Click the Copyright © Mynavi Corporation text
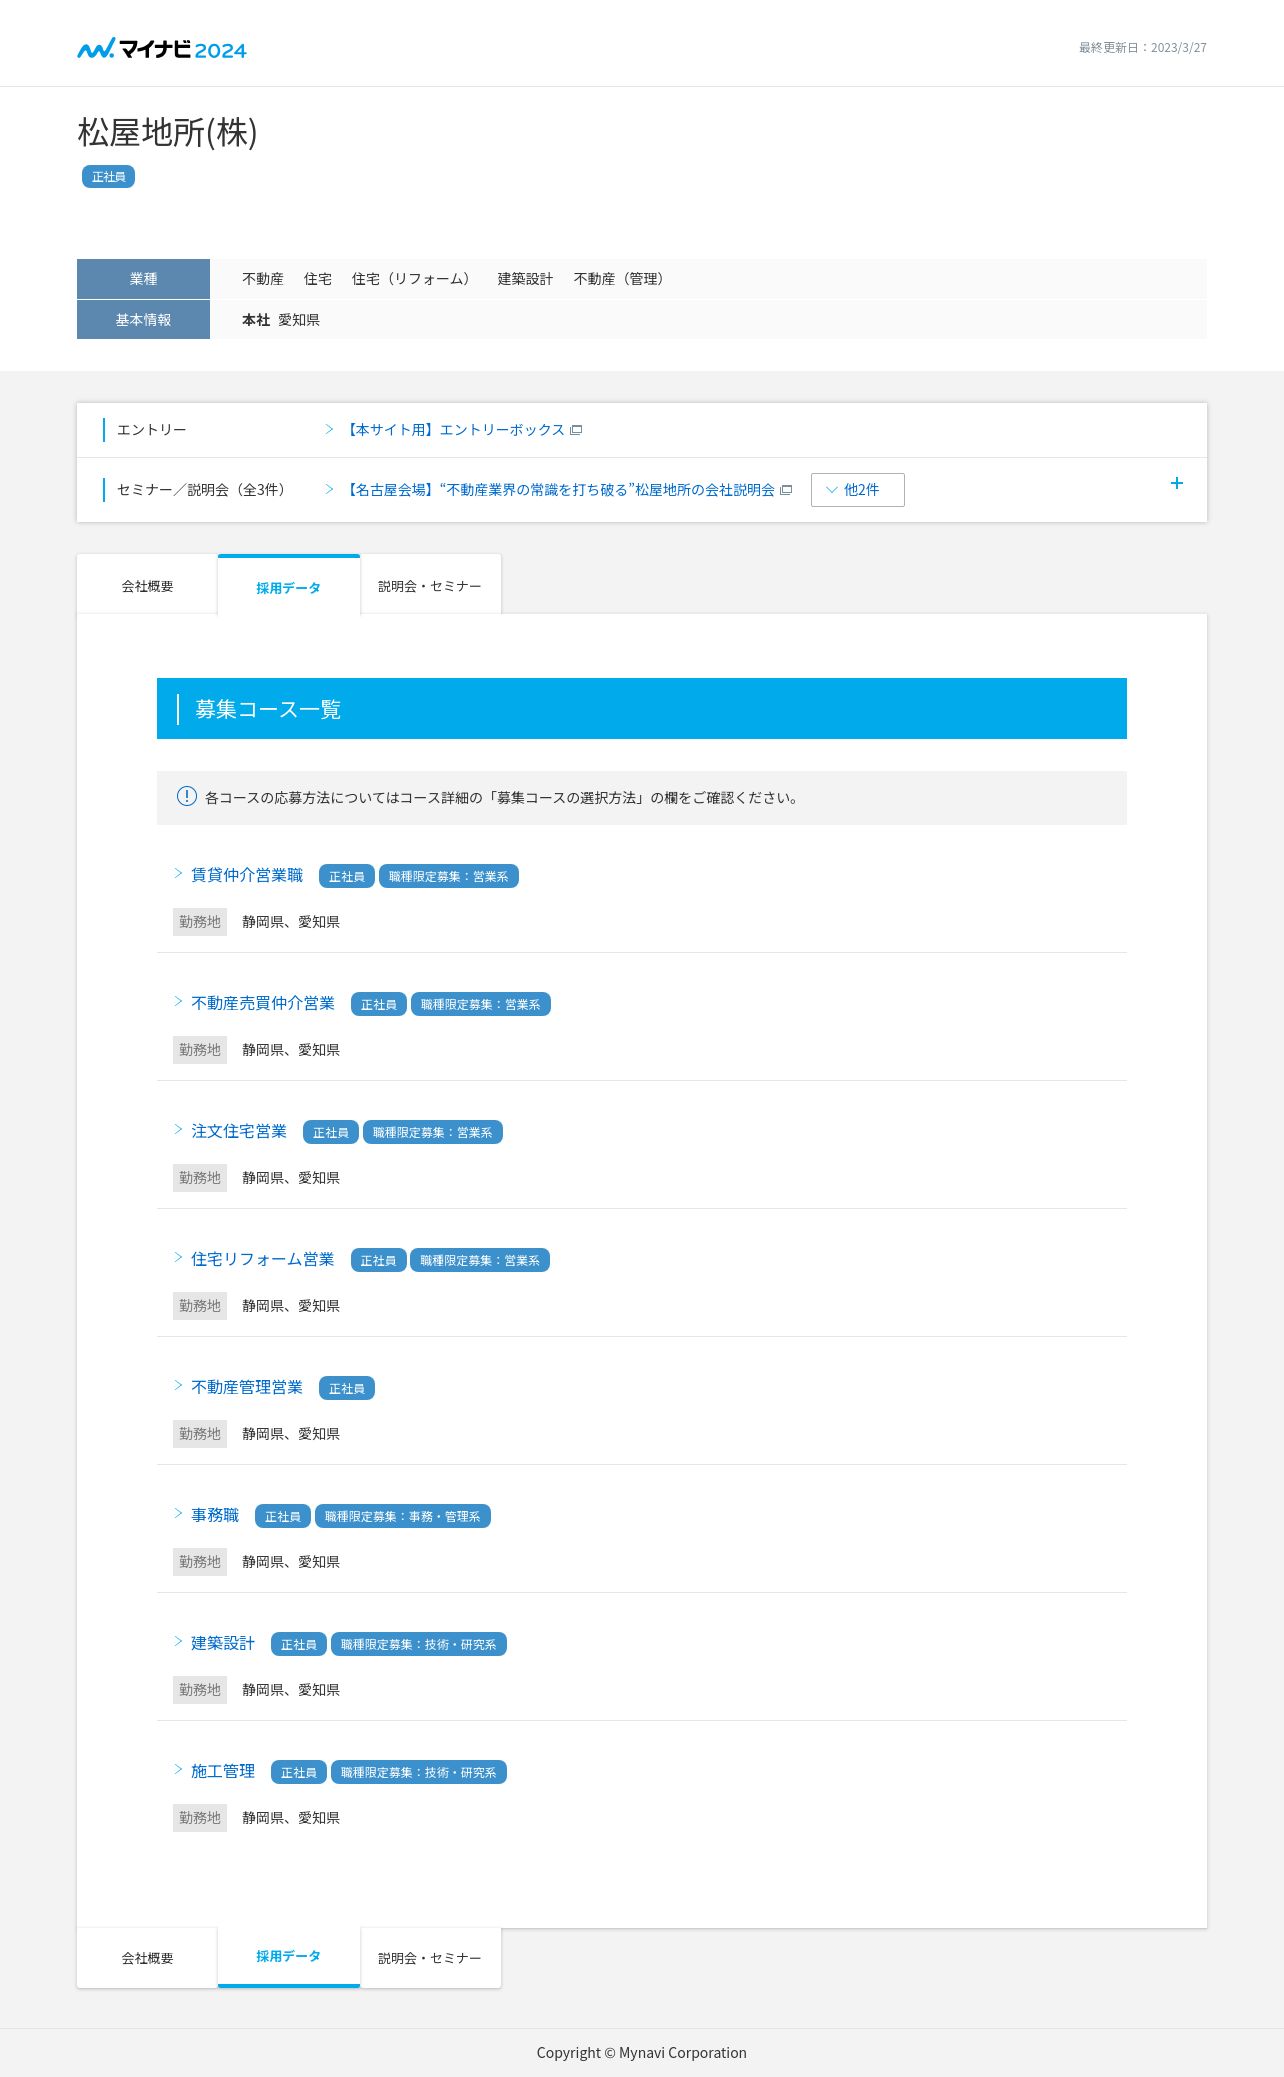This screenshot has height=2077, width=1284. [x=642, y=2053]
